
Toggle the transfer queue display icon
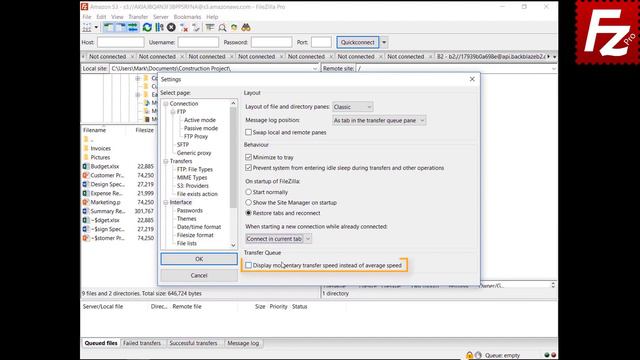click(133, 27)
